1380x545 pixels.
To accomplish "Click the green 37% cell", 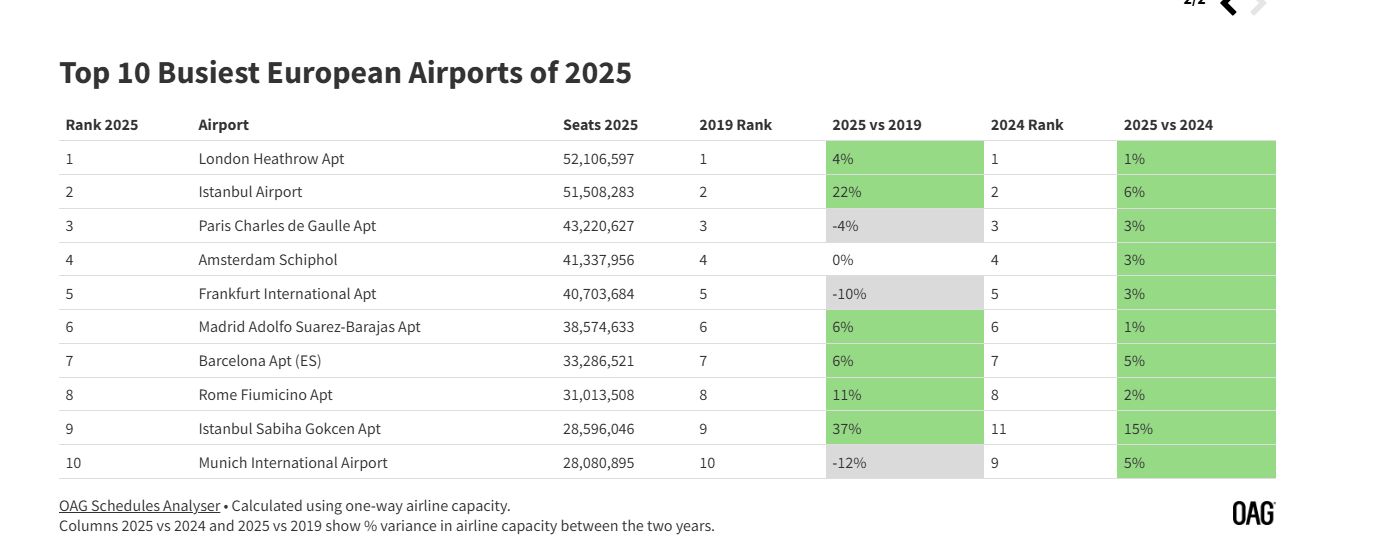I will (x=904, y=429).
